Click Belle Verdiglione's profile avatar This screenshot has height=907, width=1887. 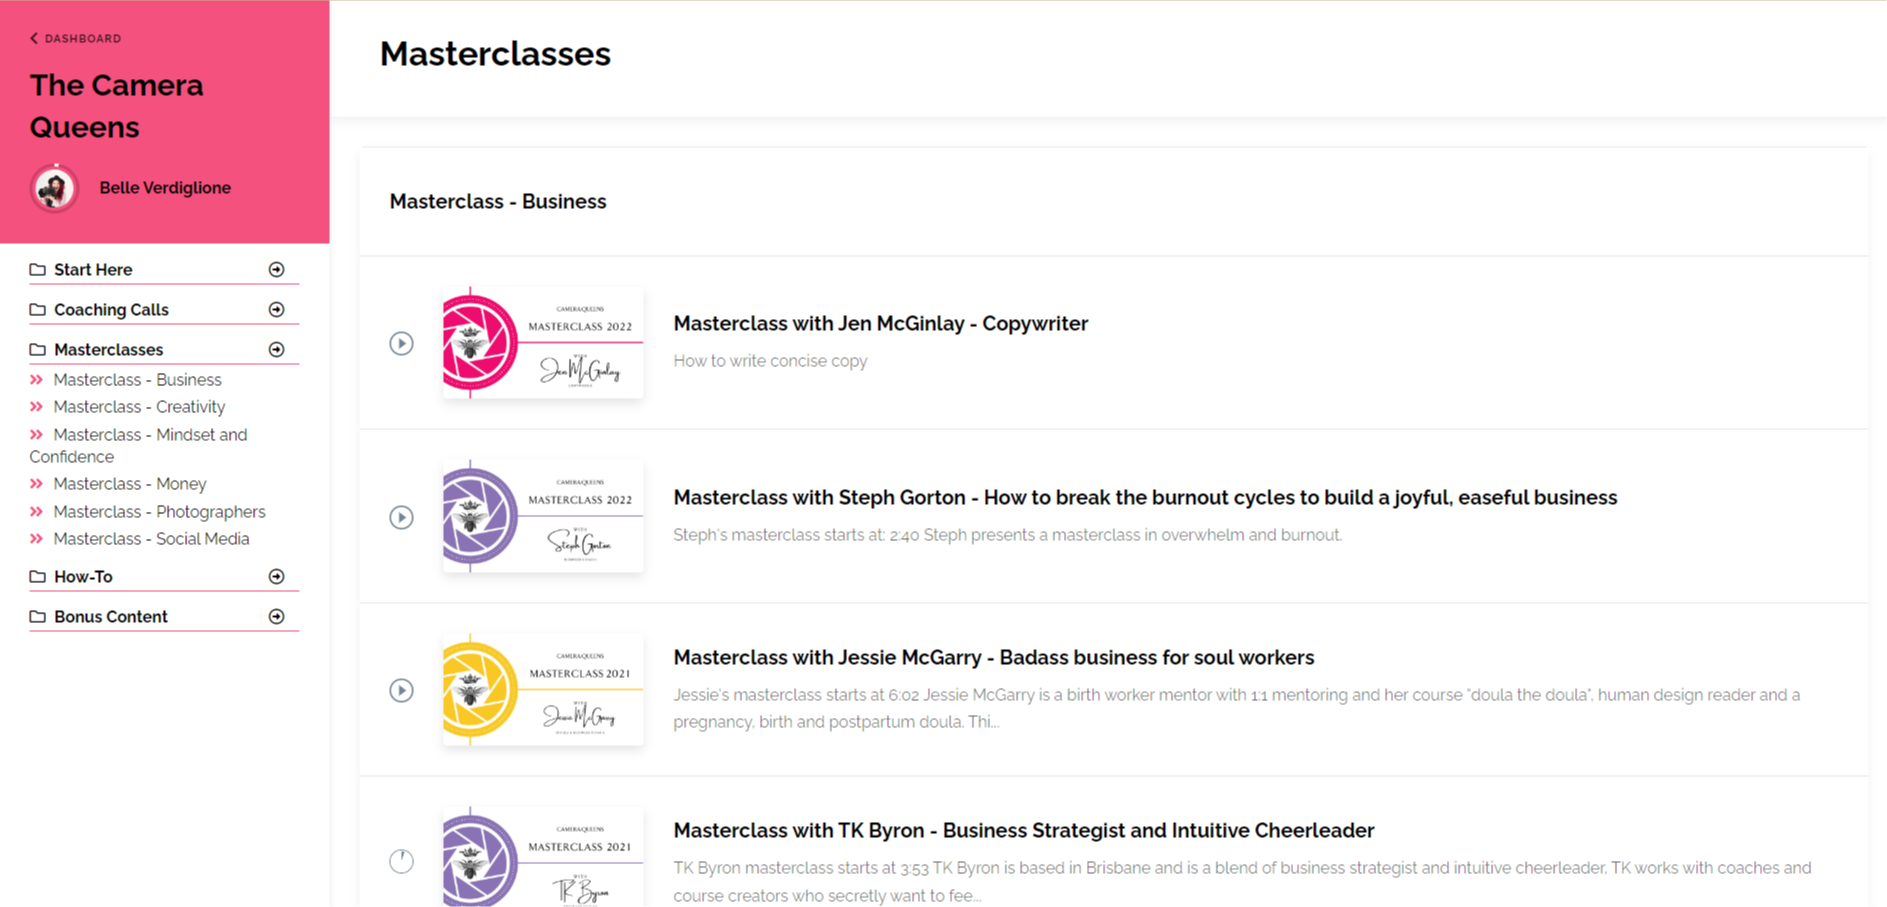click(54, 188)
